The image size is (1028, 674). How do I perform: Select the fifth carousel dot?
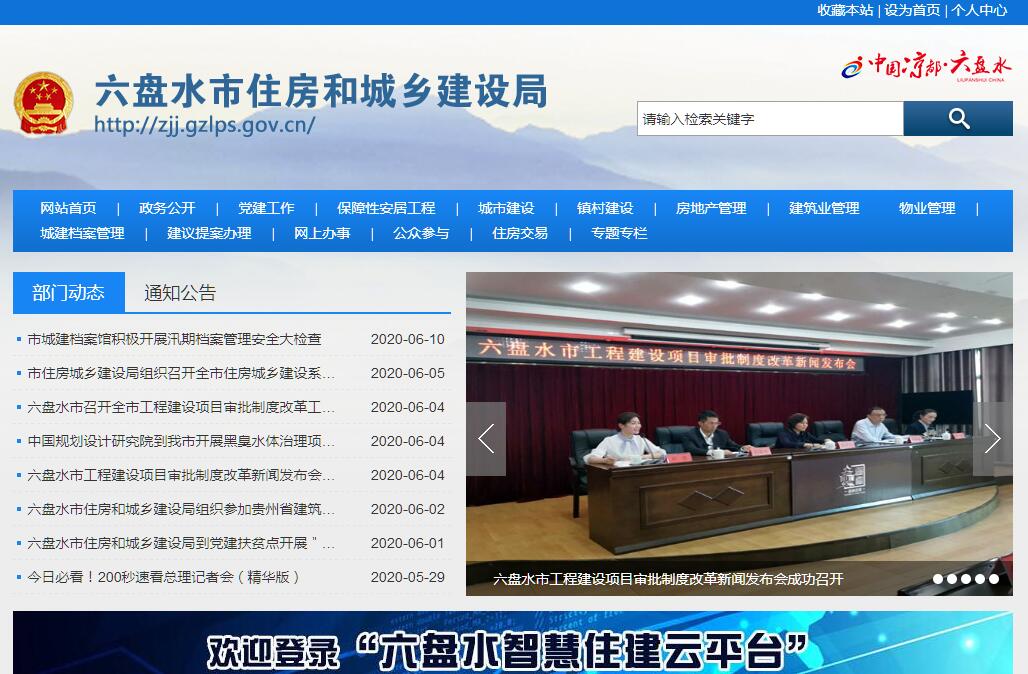(994, 579)
